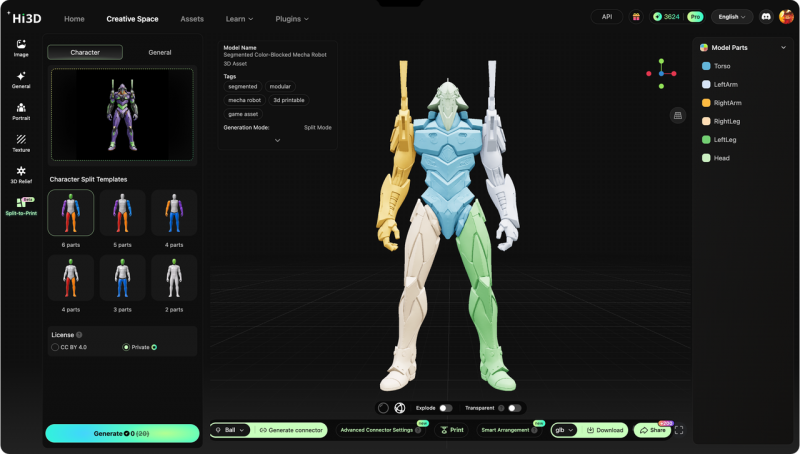Click the Pro plan badge
Image resolution: width=800 pixels, height=454 pixels.
point(695,17)
